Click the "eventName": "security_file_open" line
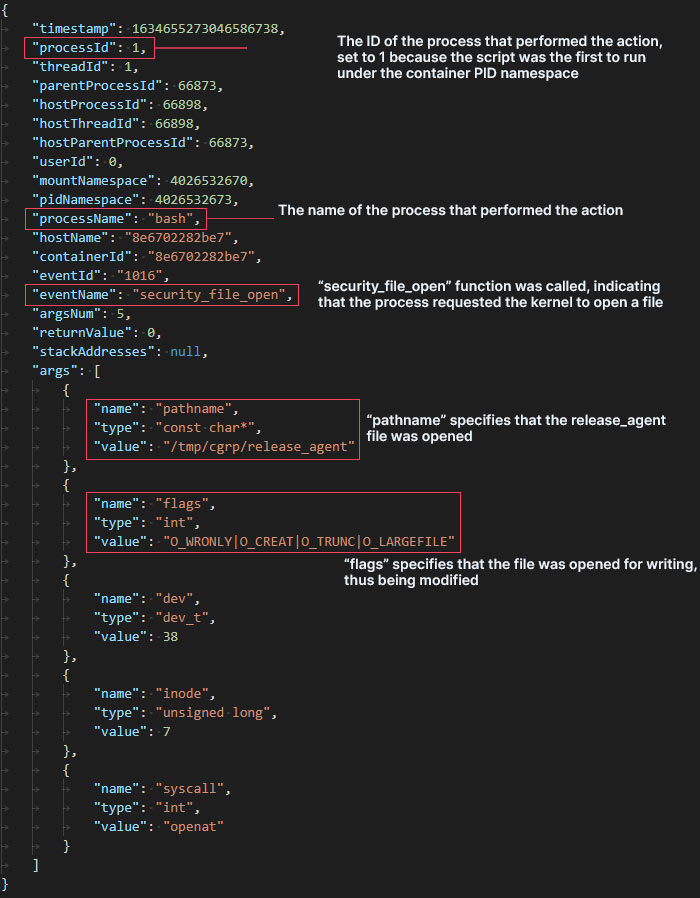This screenshot has height=898, width=700. pos(162,294)
